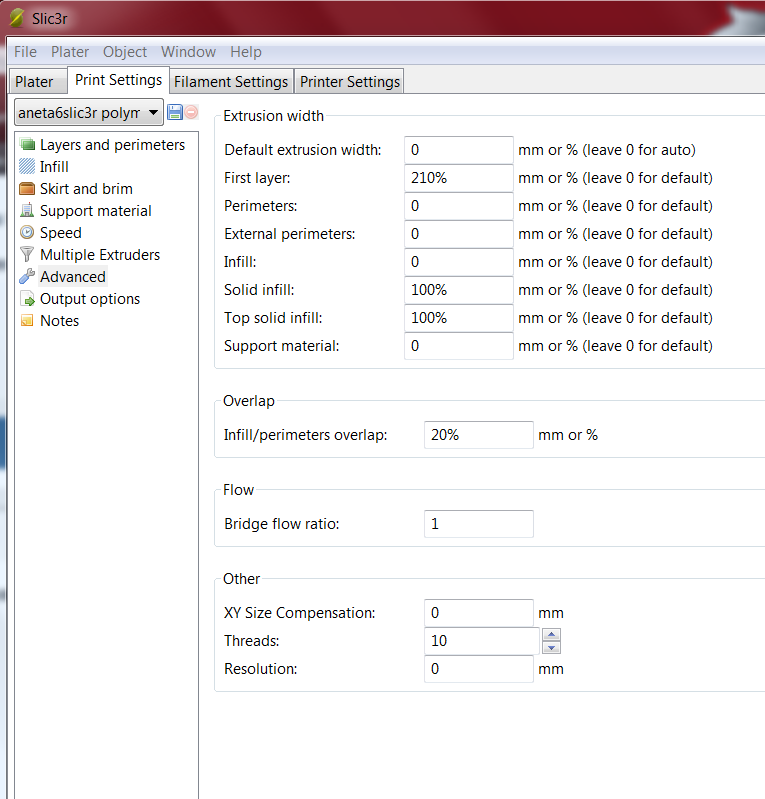
Task: Select Advanced settings page
Action: pos(73,277)
